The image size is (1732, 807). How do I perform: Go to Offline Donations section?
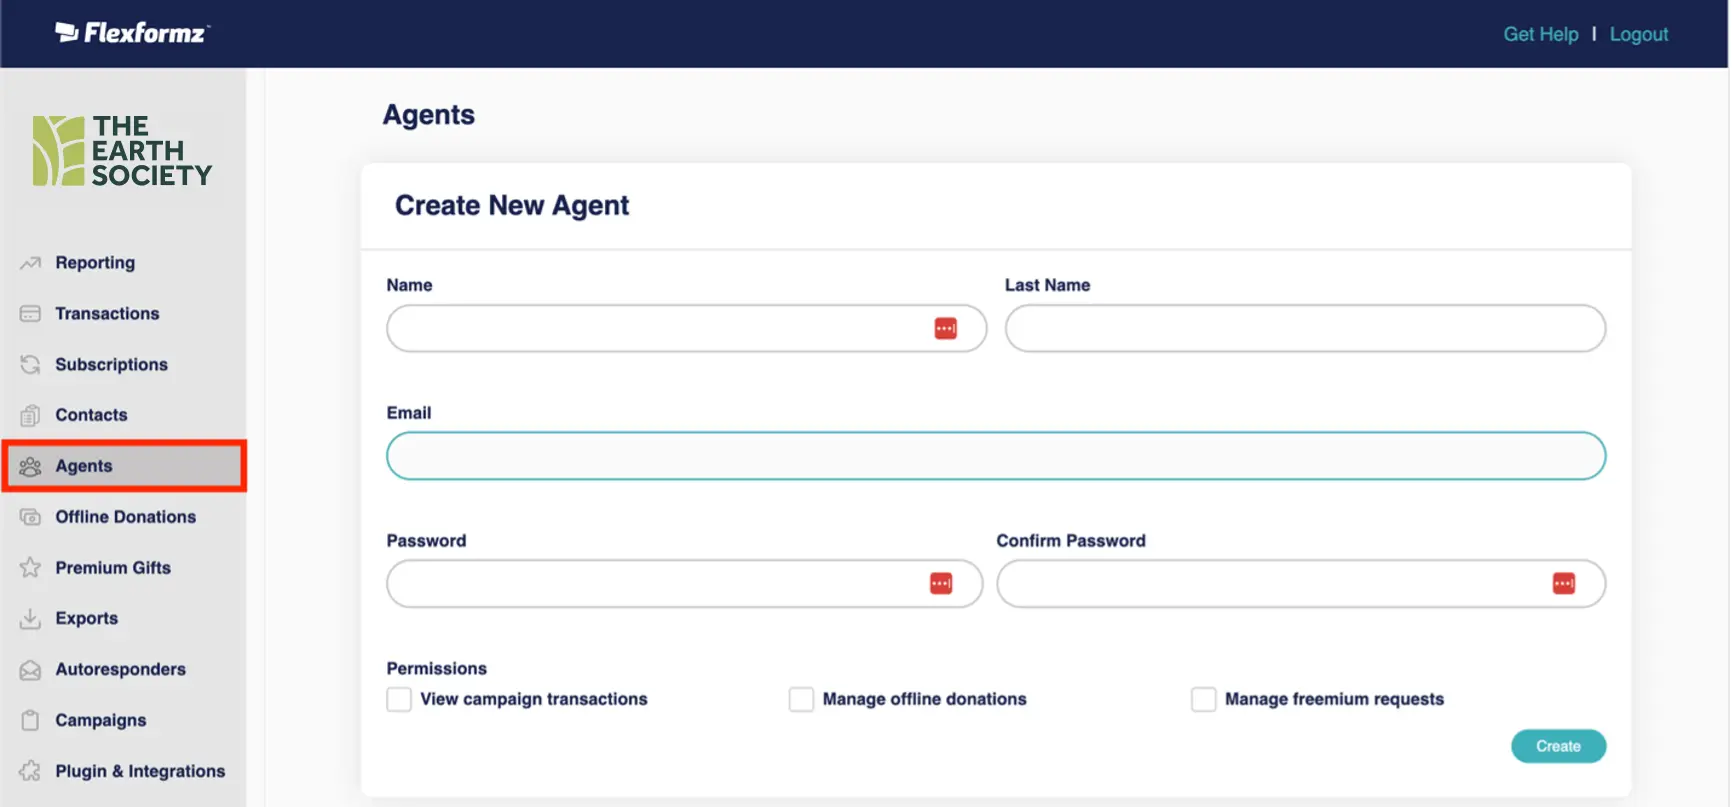click(x=125, y=517)
